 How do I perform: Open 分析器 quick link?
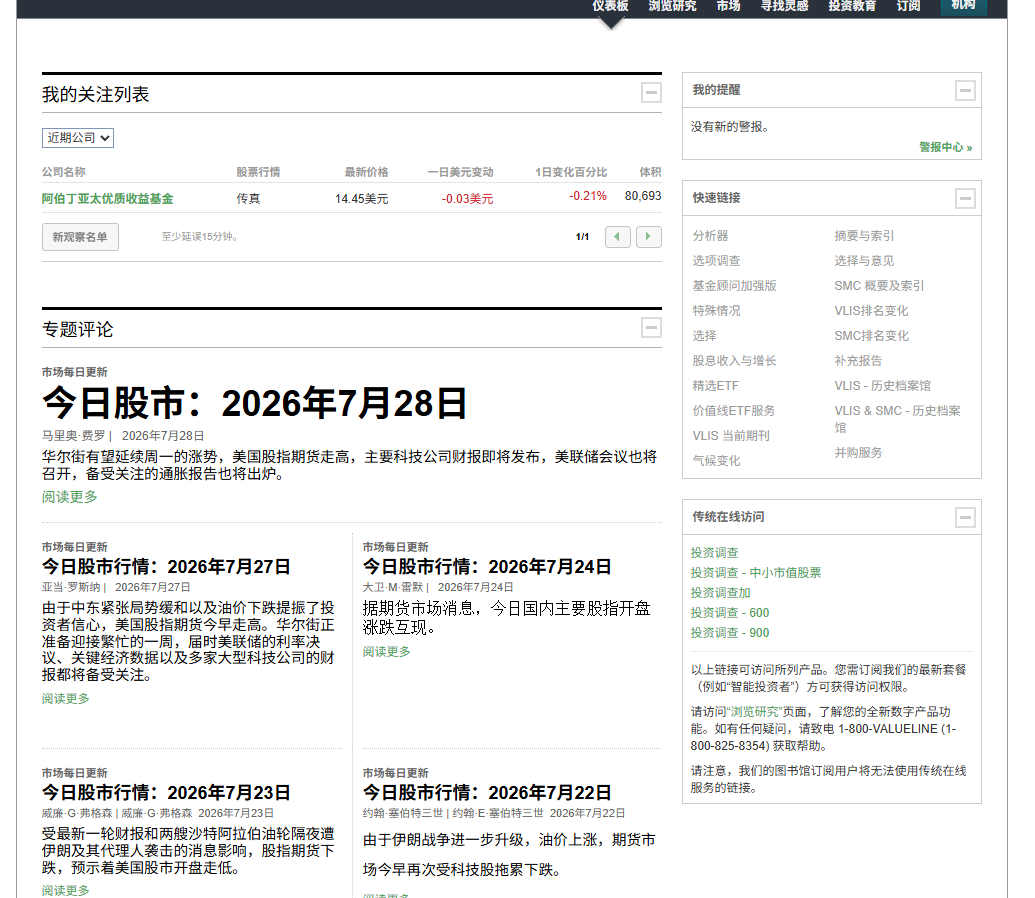point(710,236)
